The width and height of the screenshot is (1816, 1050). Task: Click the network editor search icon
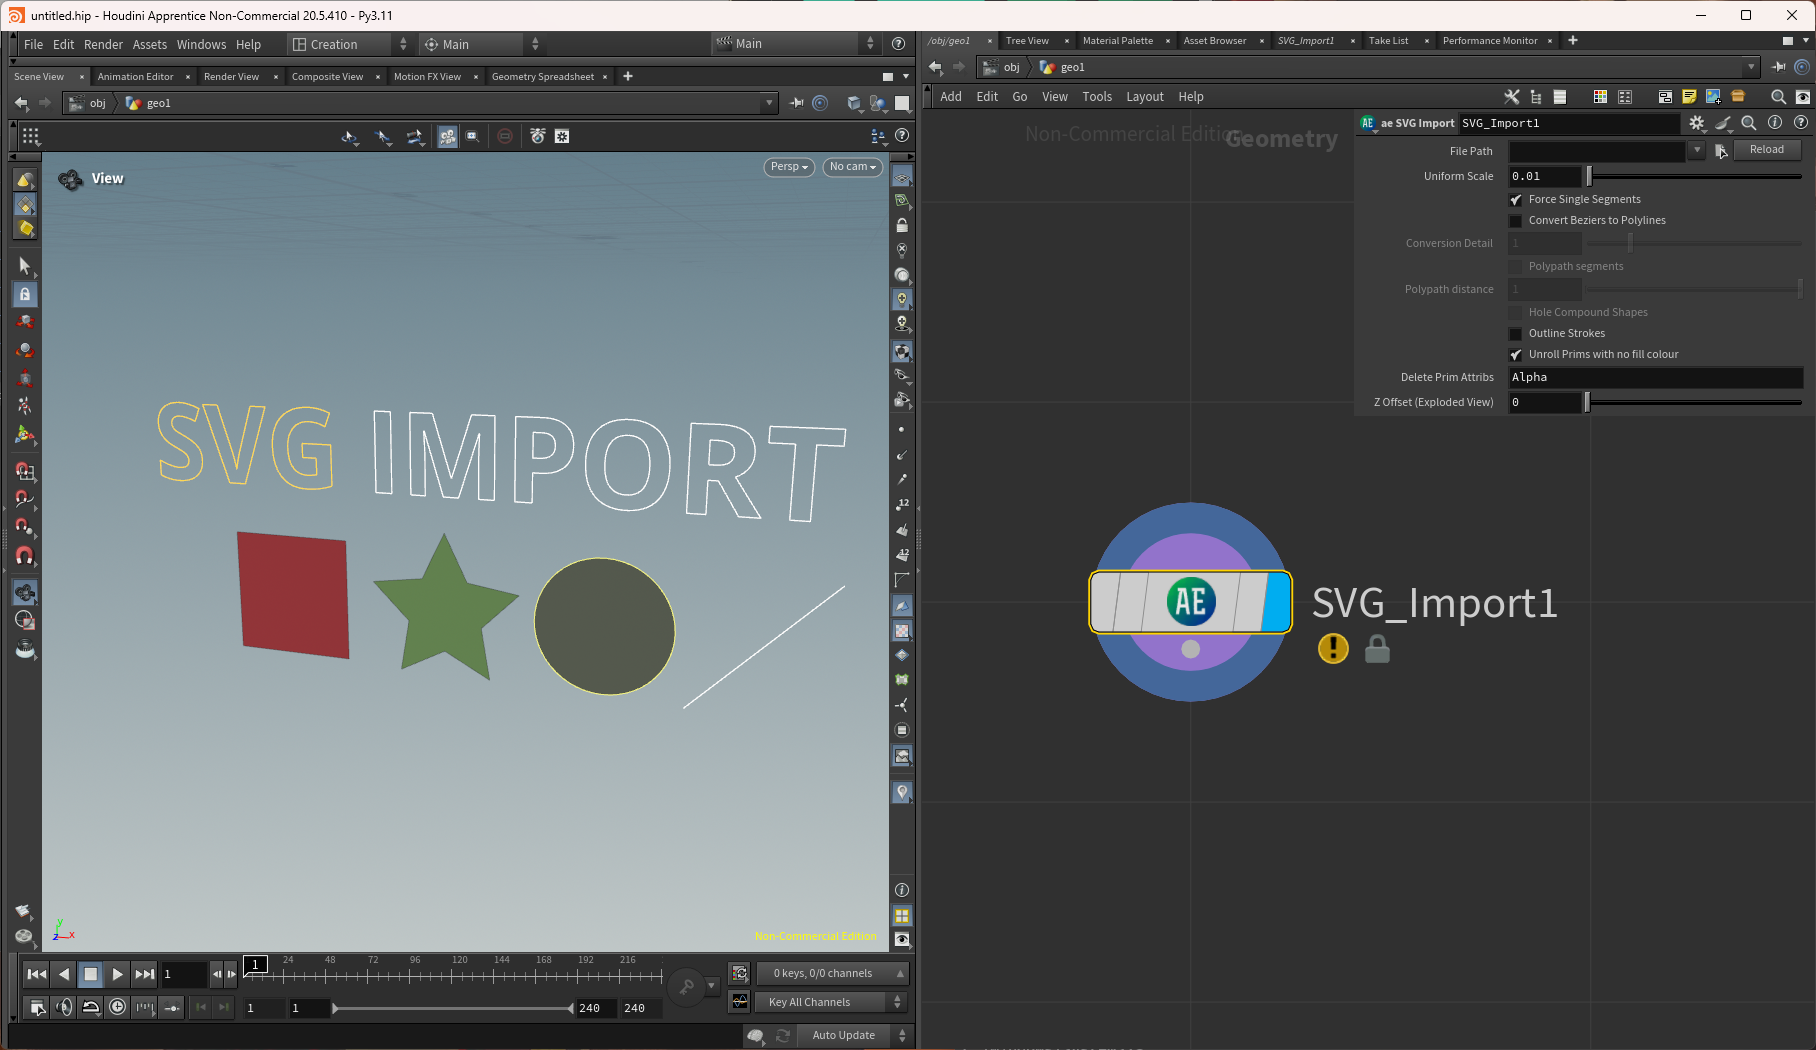pyautogui.click(x=1778, y=97)
